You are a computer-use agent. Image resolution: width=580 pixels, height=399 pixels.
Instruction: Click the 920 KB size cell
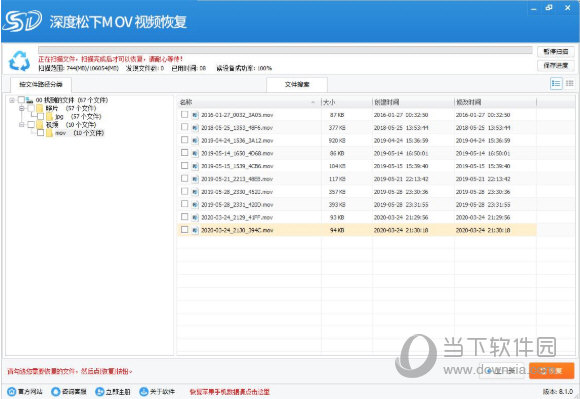click(x=337, y=141)
